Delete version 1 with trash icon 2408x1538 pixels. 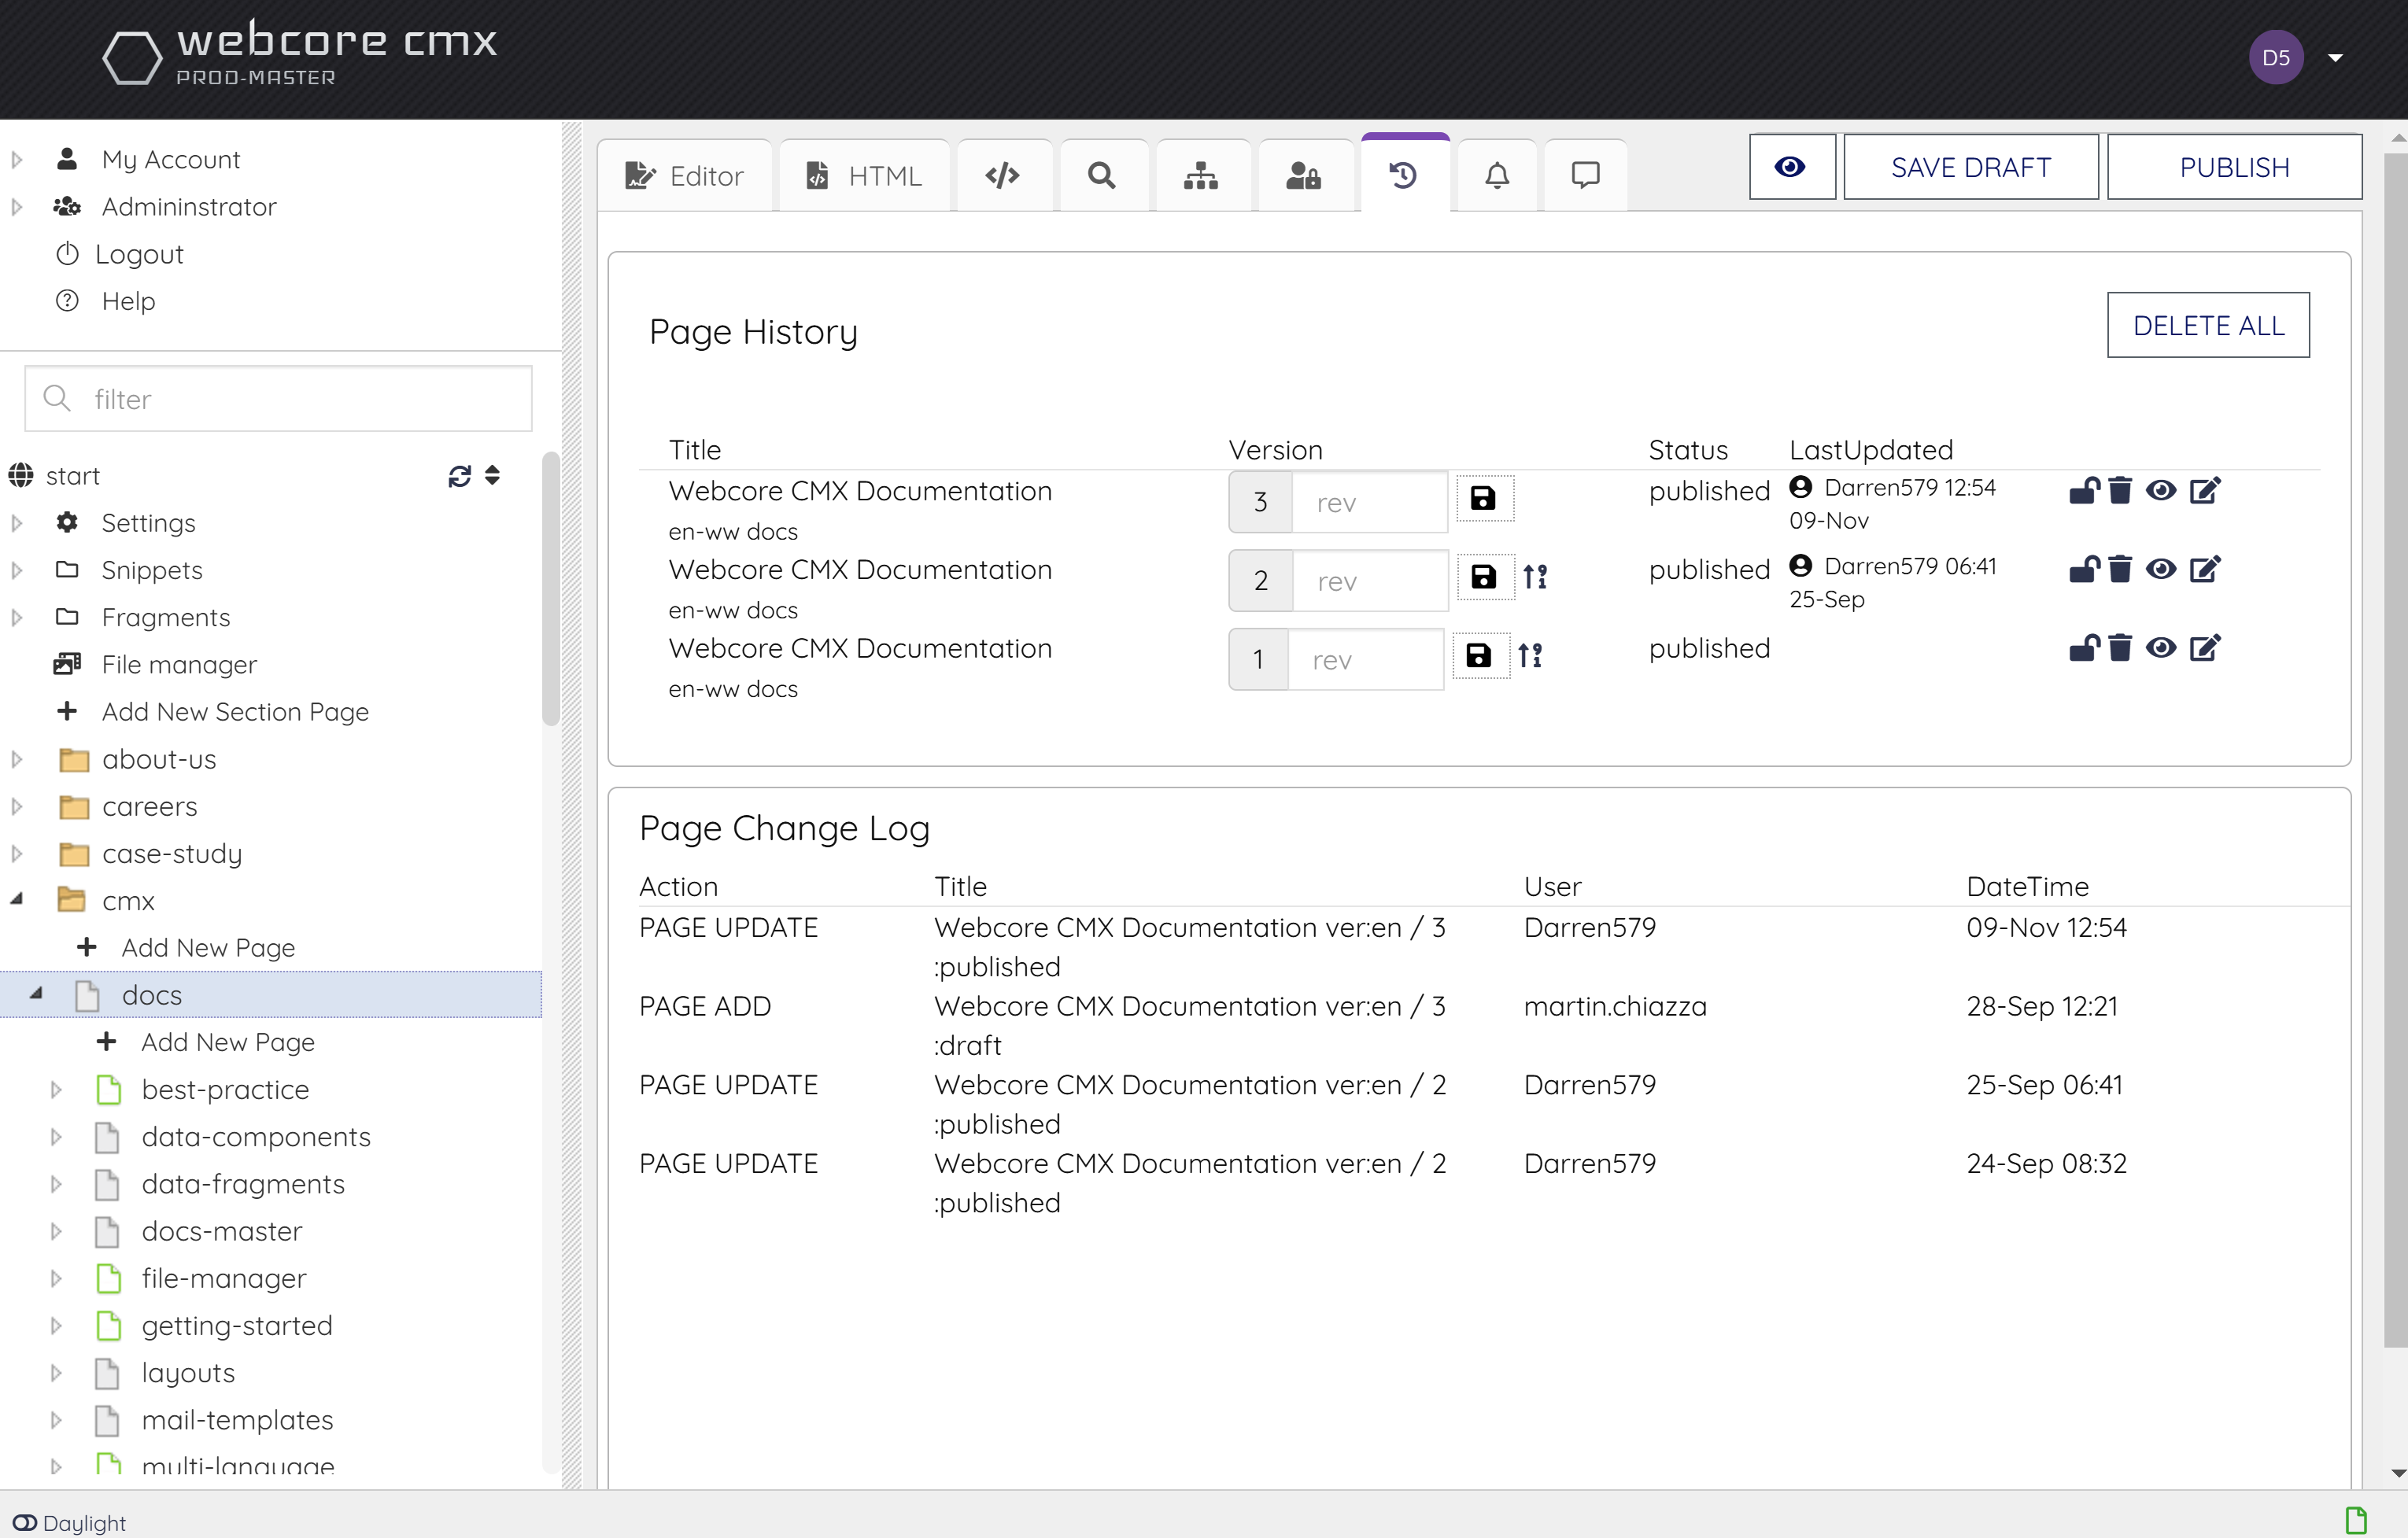click(2119, 648)
